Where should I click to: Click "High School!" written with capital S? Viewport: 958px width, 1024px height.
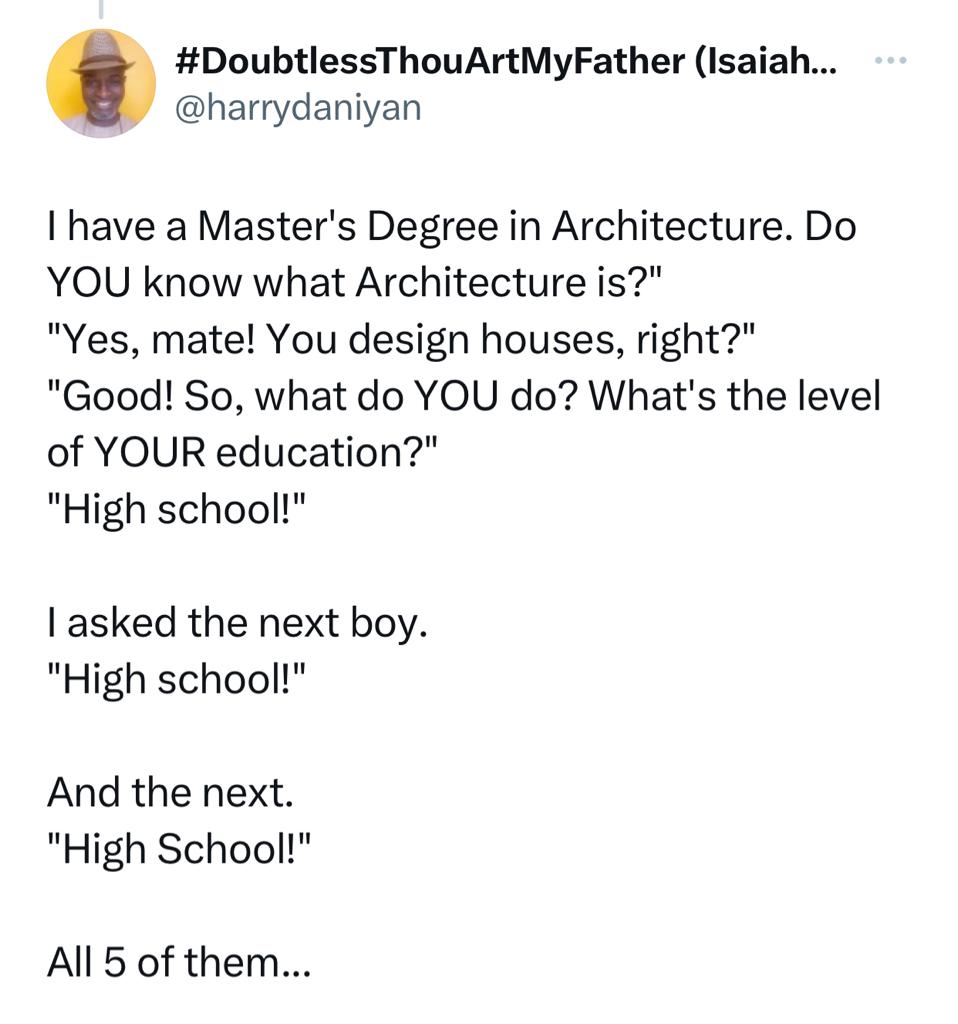(179, 848)
